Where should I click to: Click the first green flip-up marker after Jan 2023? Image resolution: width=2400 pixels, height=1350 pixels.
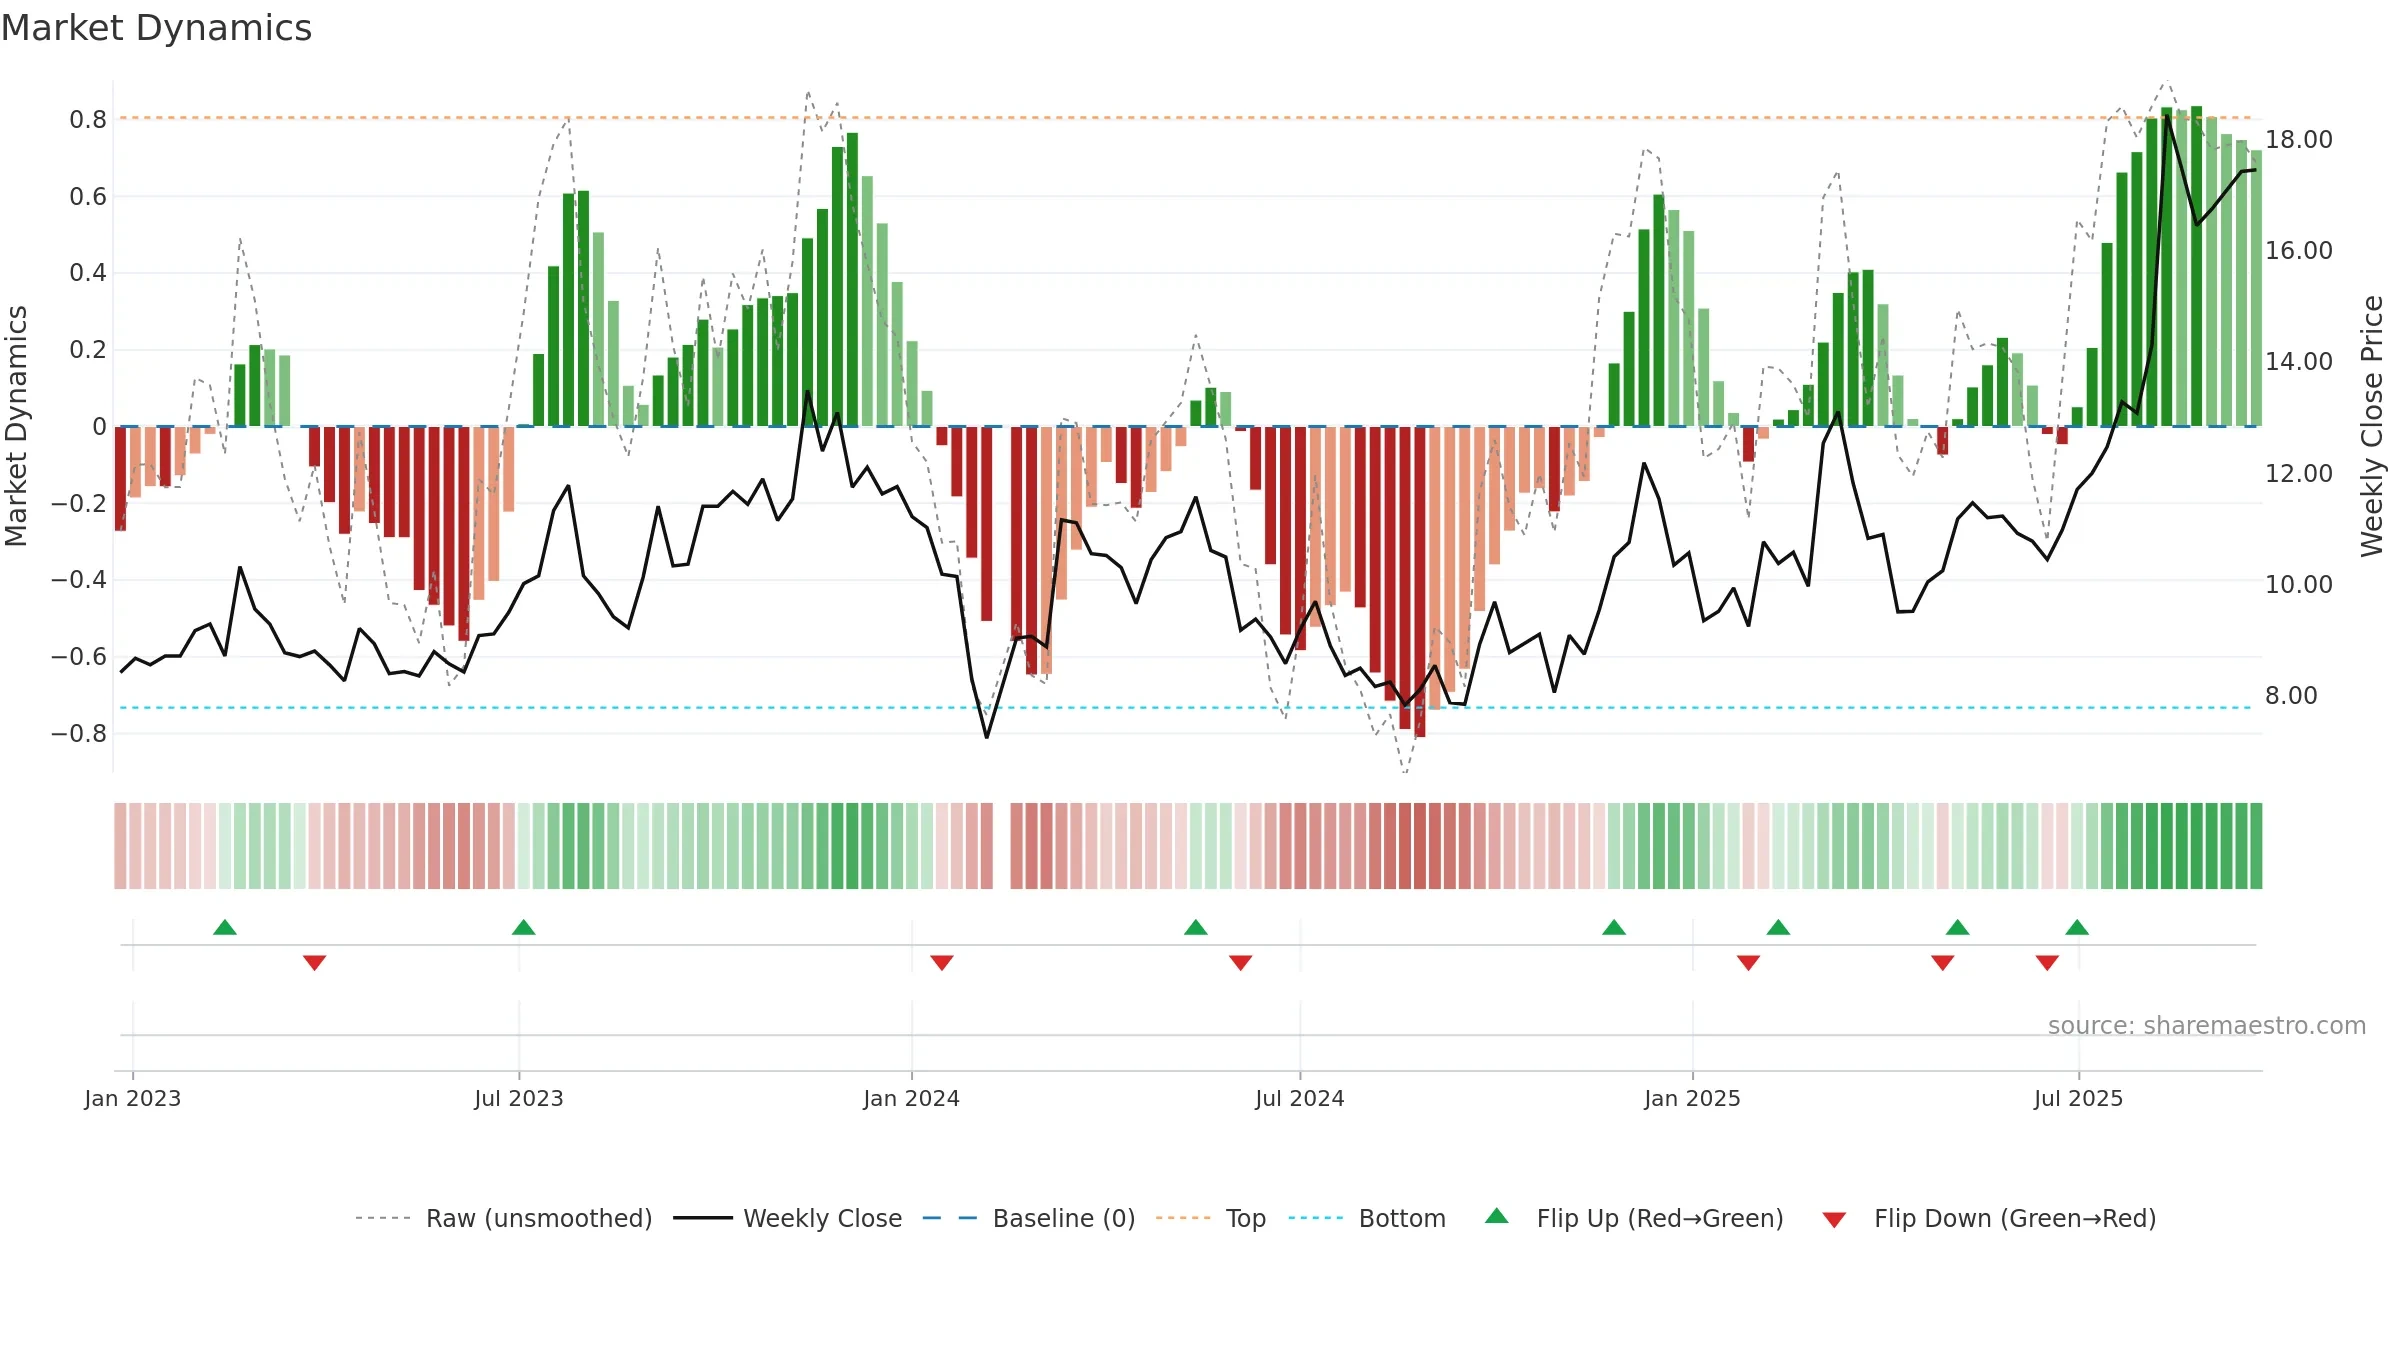(x=225, y=927)
